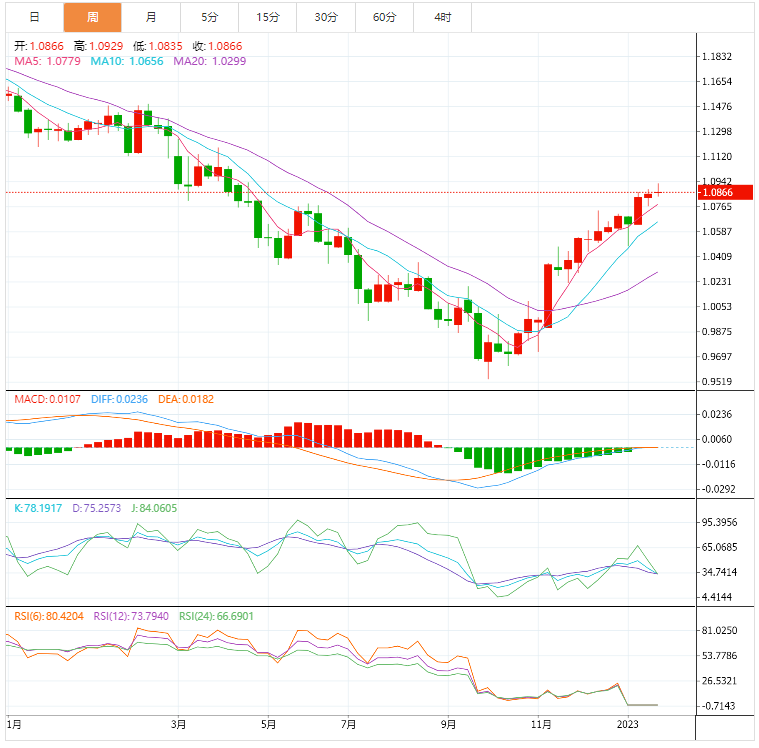The image size is (759, 748).
Task: Click the RSI(12): 73.7940 label
Action: 131,616
